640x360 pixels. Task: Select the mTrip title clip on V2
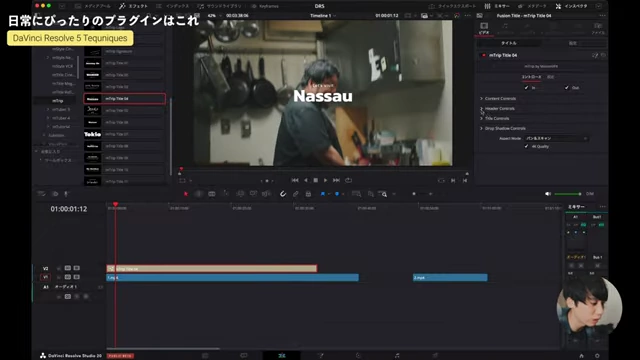pyautogui.click(x=212, y=269)
